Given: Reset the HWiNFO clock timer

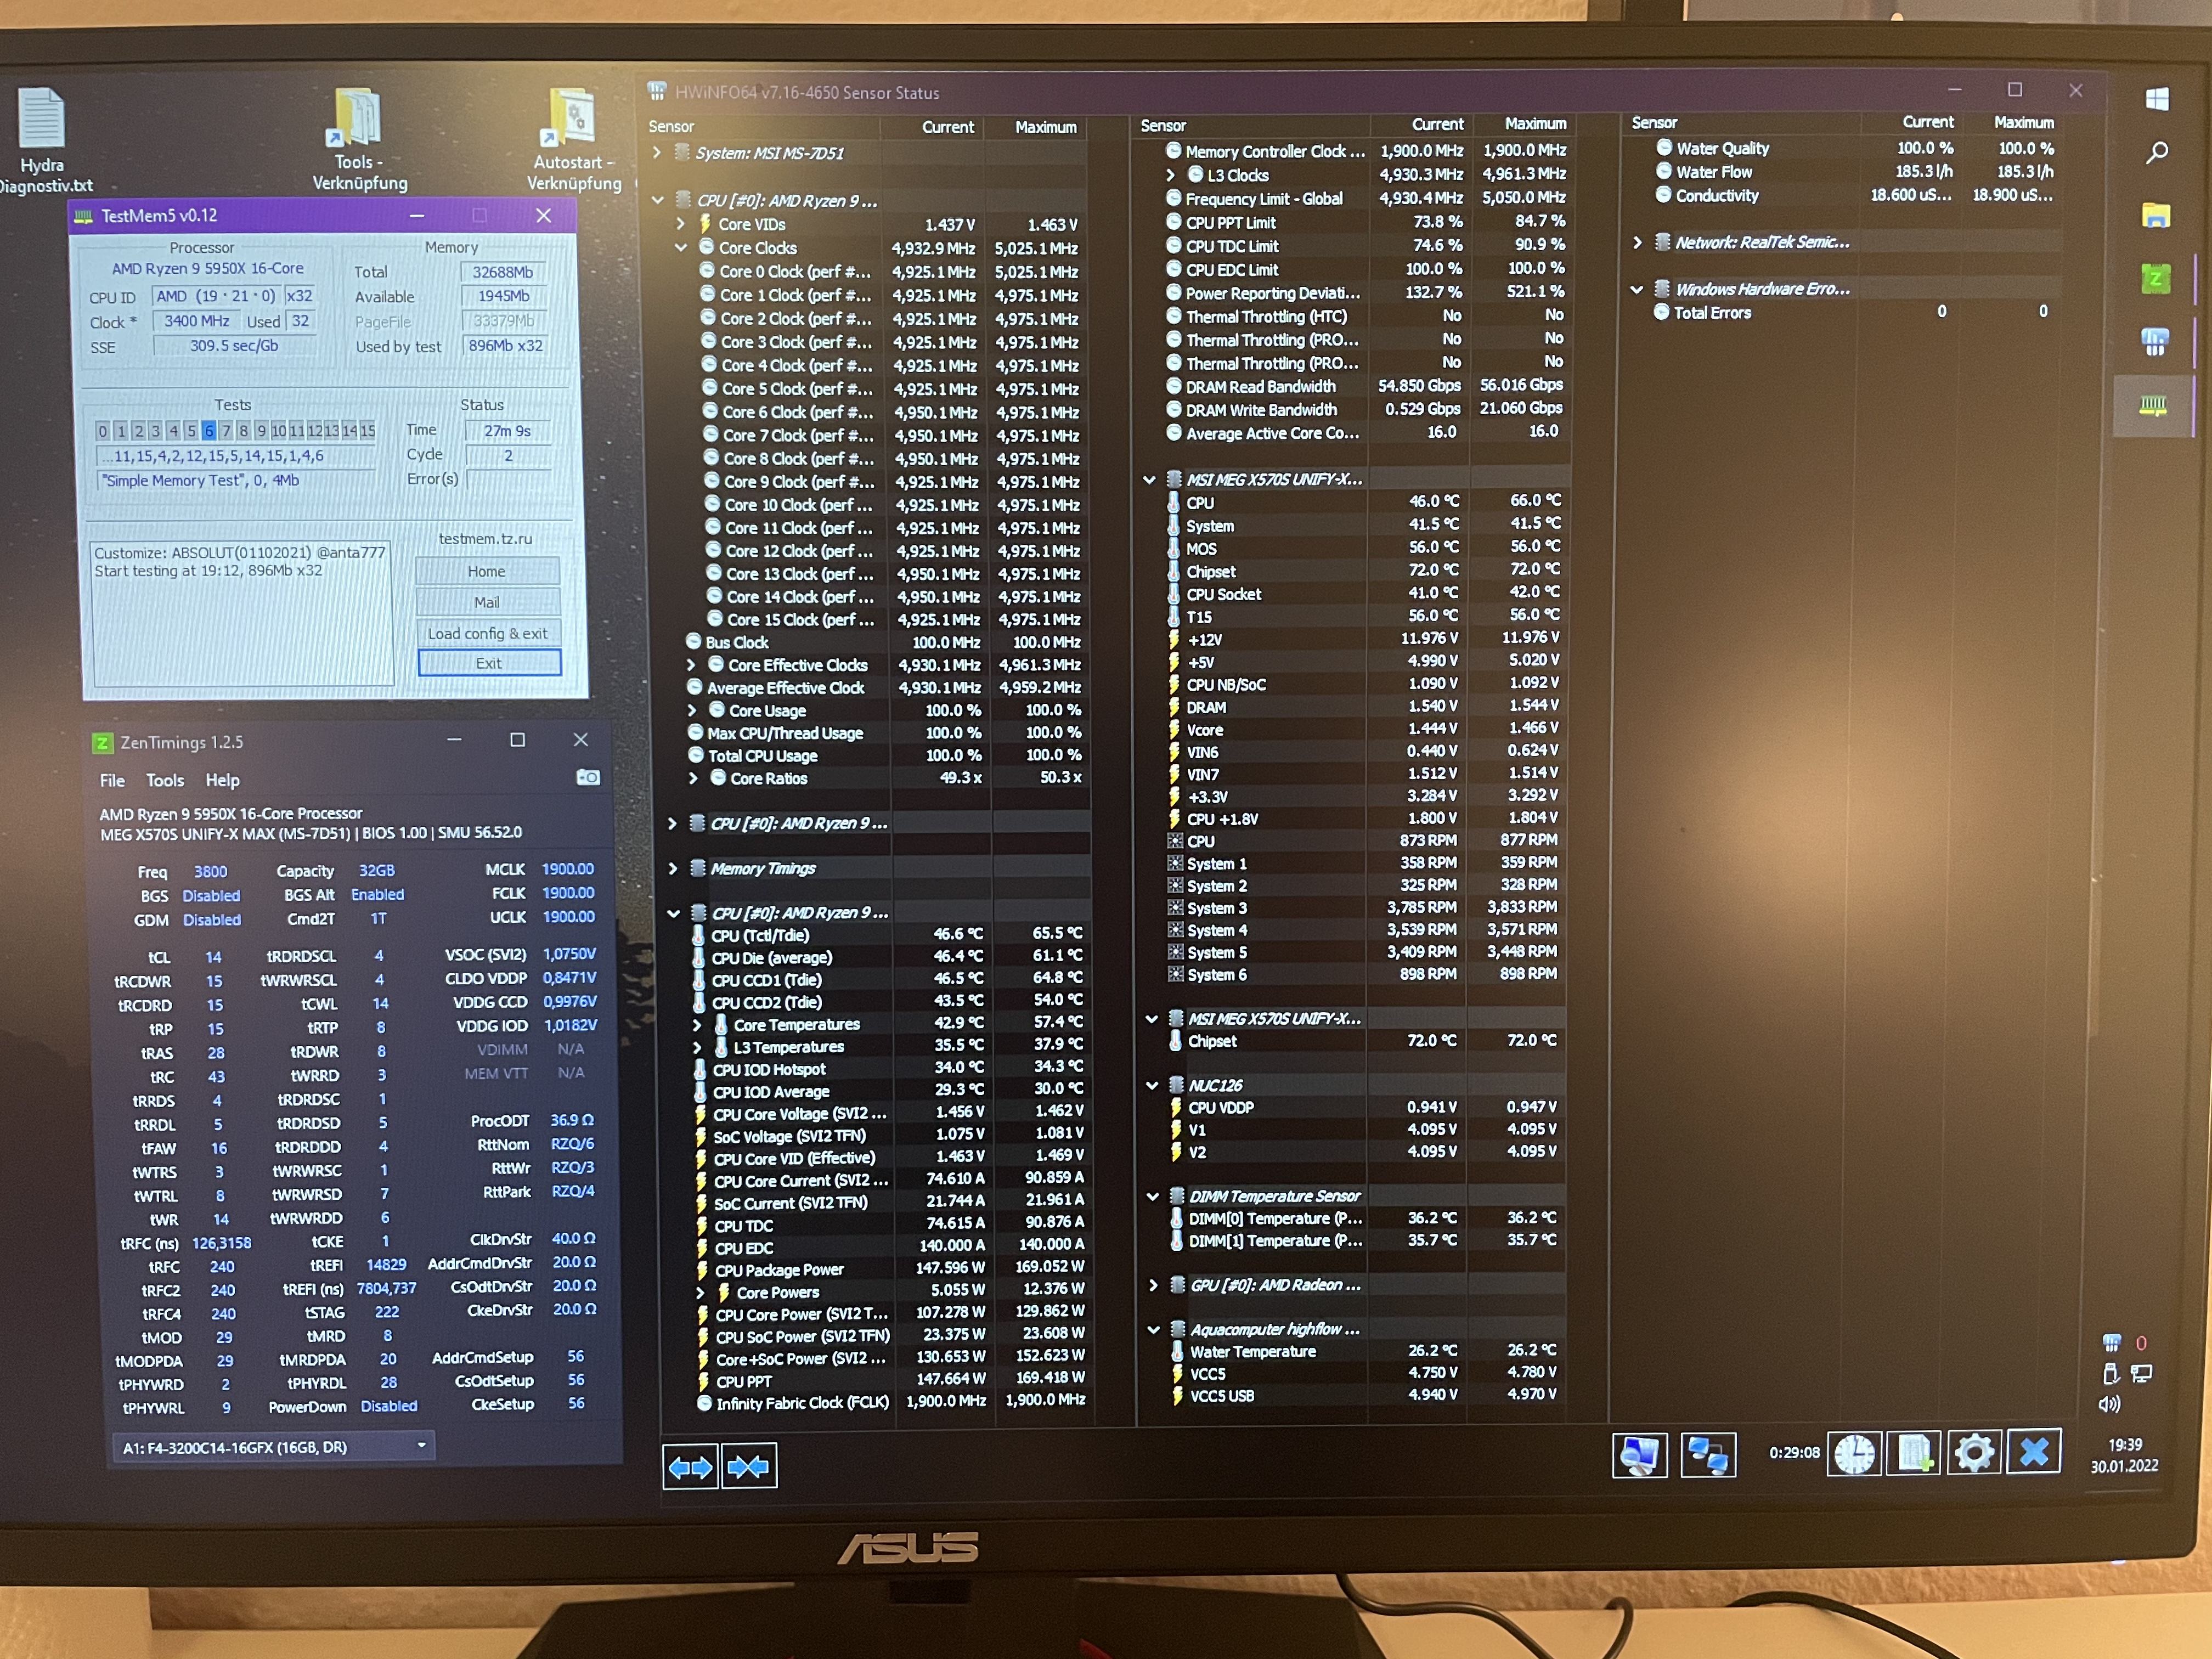Looking at the screenshot, I should pyautogui.click(x=1855, y=1454).
